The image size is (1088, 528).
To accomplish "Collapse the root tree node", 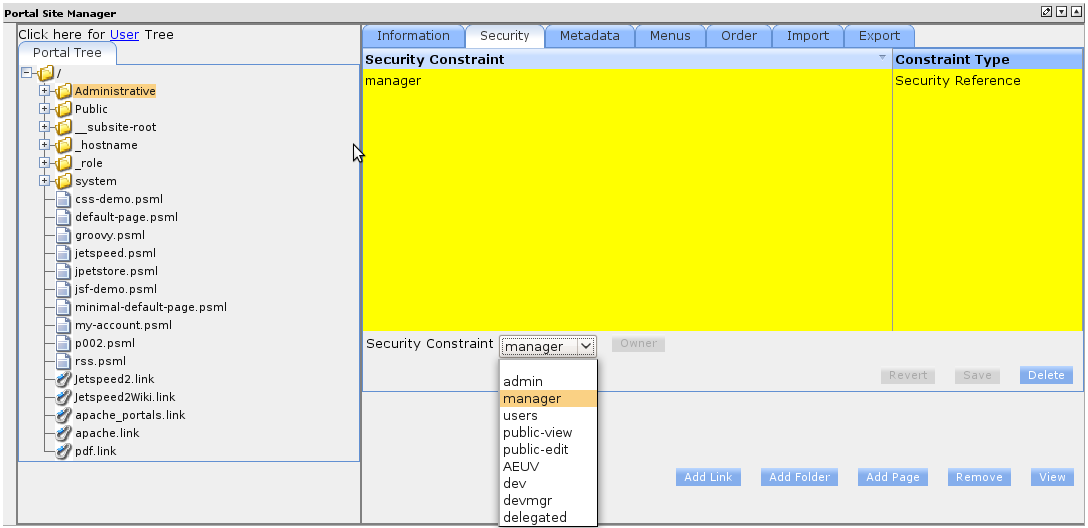I will click(26, 73).
